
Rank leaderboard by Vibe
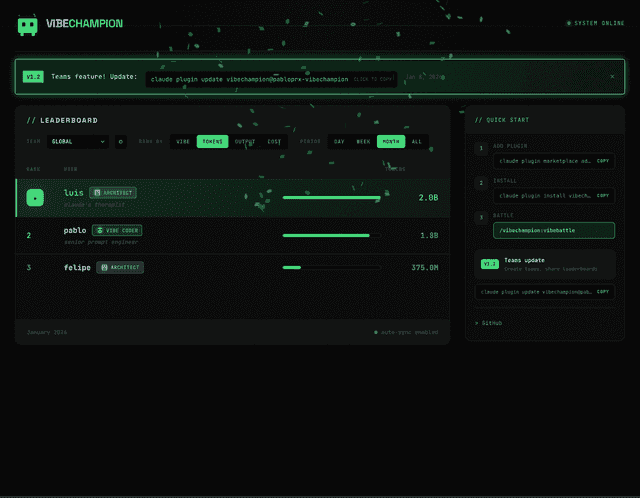[183, 142]
